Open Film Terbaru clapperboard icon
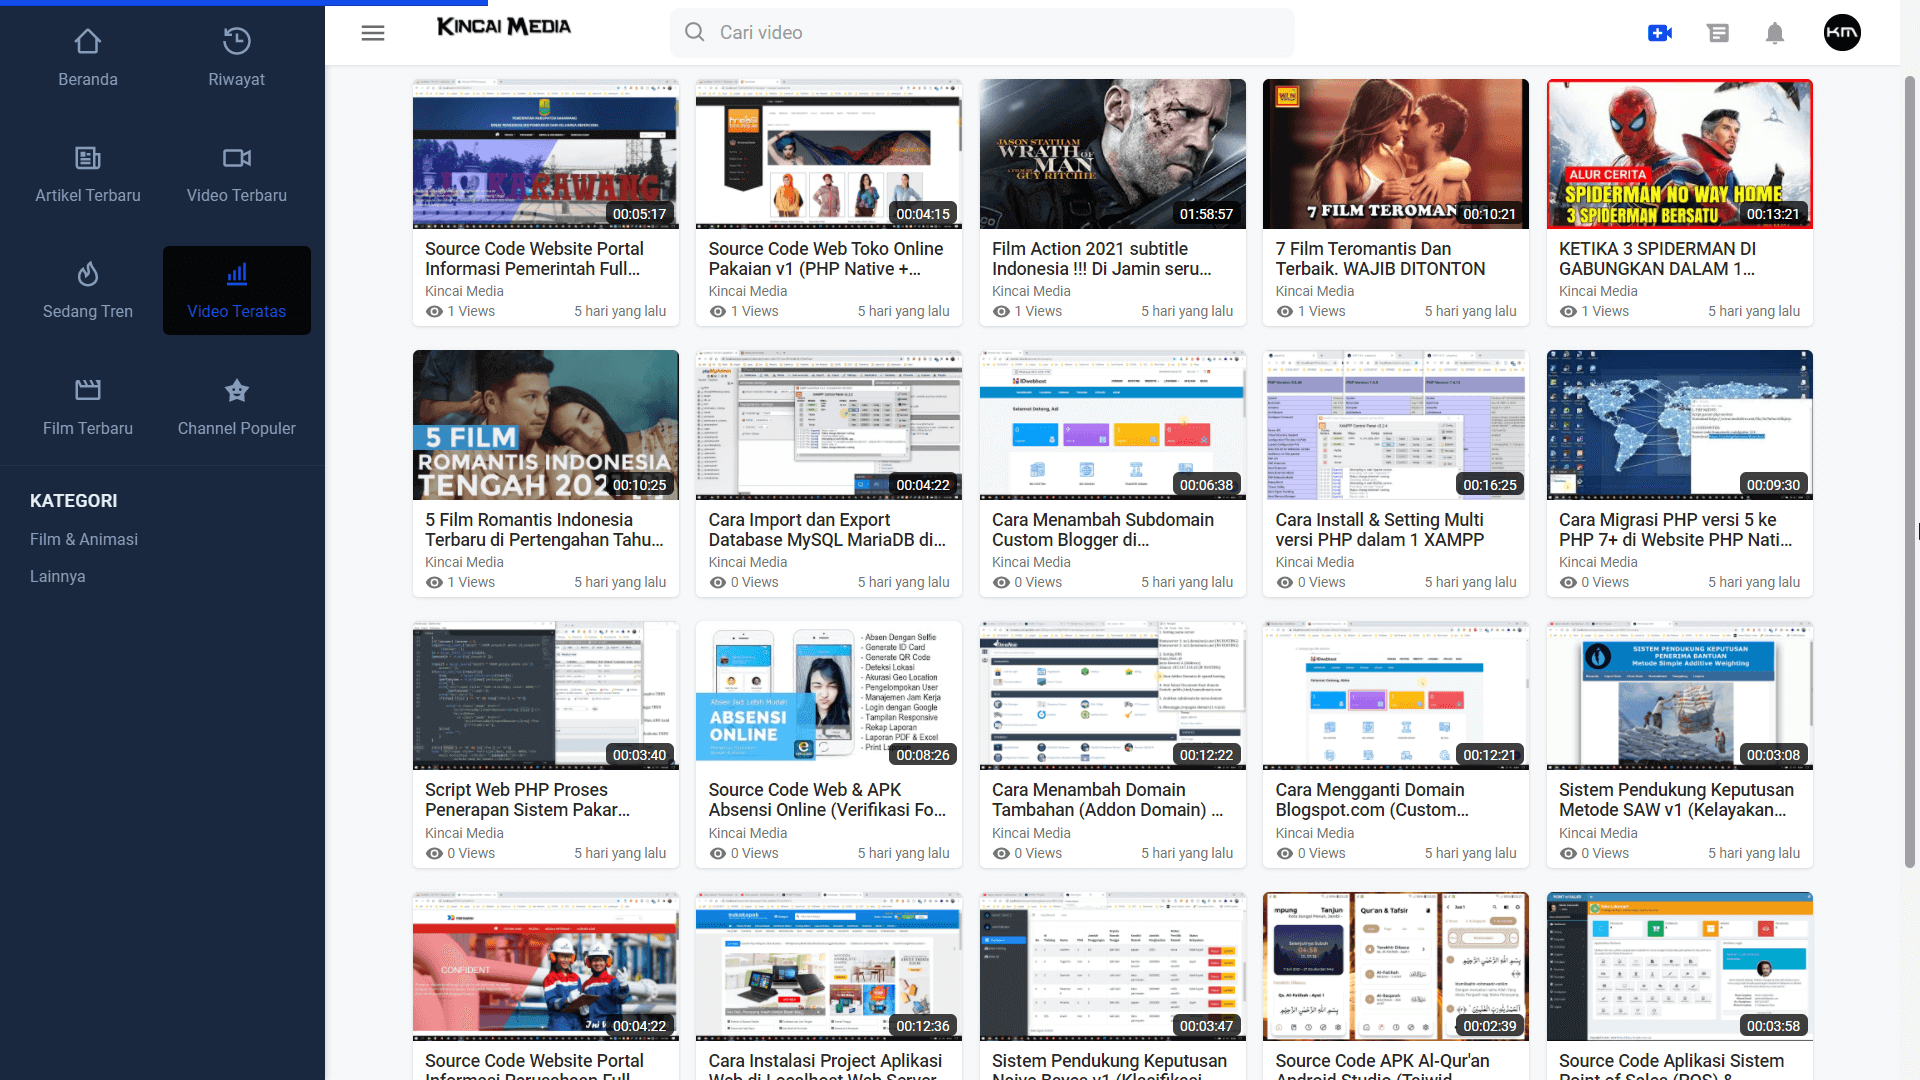1920x1080 pixels. tap(88, 390)
